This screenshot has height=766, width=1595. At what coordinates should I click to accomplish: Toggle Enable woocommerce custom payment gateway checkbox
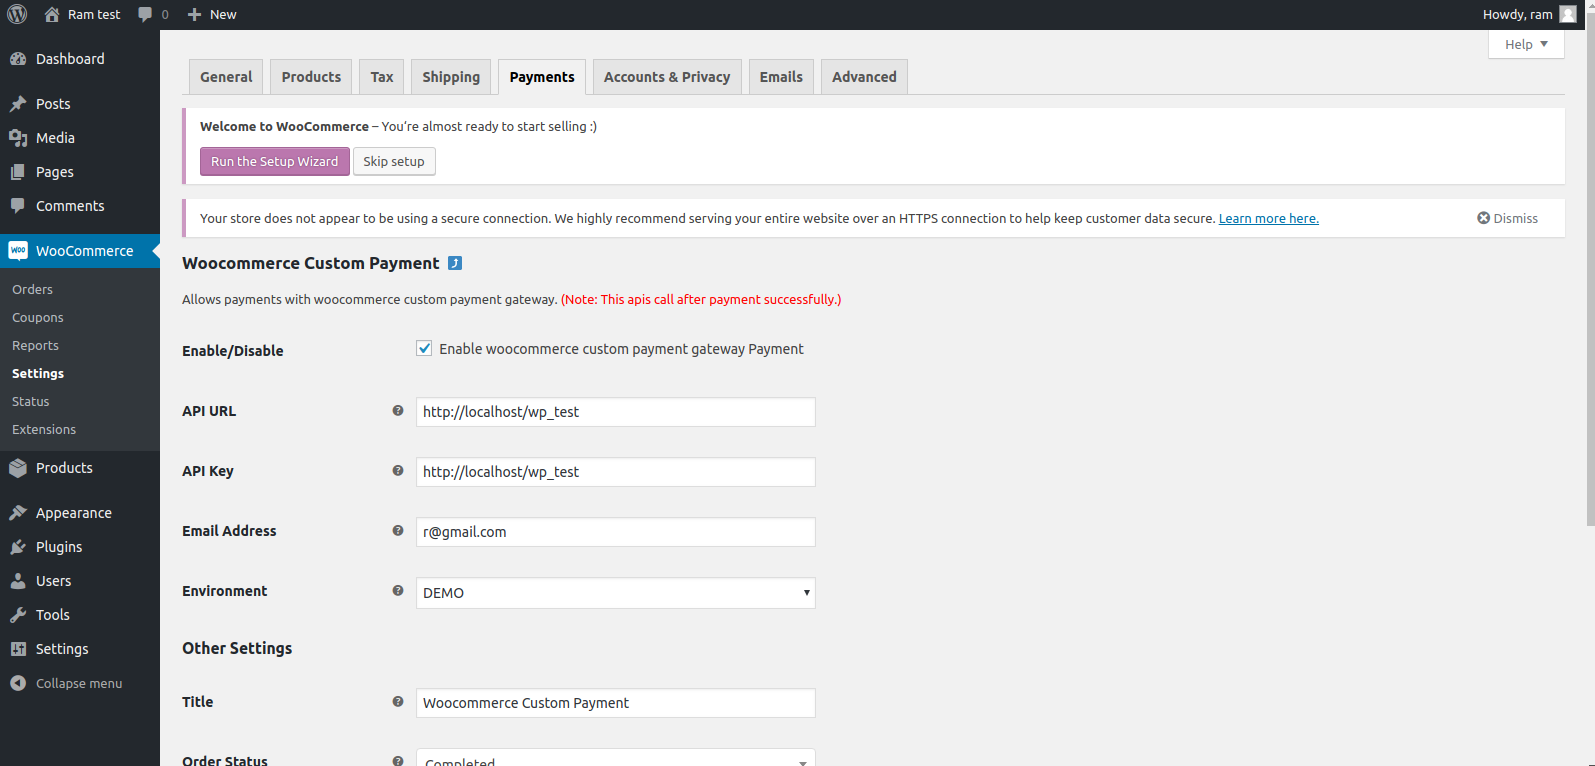[424, 348]
